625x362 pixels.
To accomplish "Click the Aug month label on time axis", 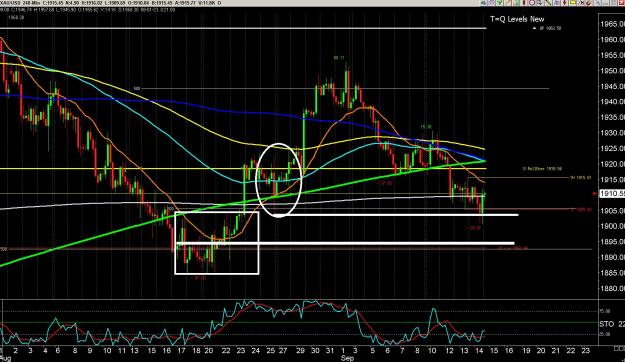I will pos(5,358).
